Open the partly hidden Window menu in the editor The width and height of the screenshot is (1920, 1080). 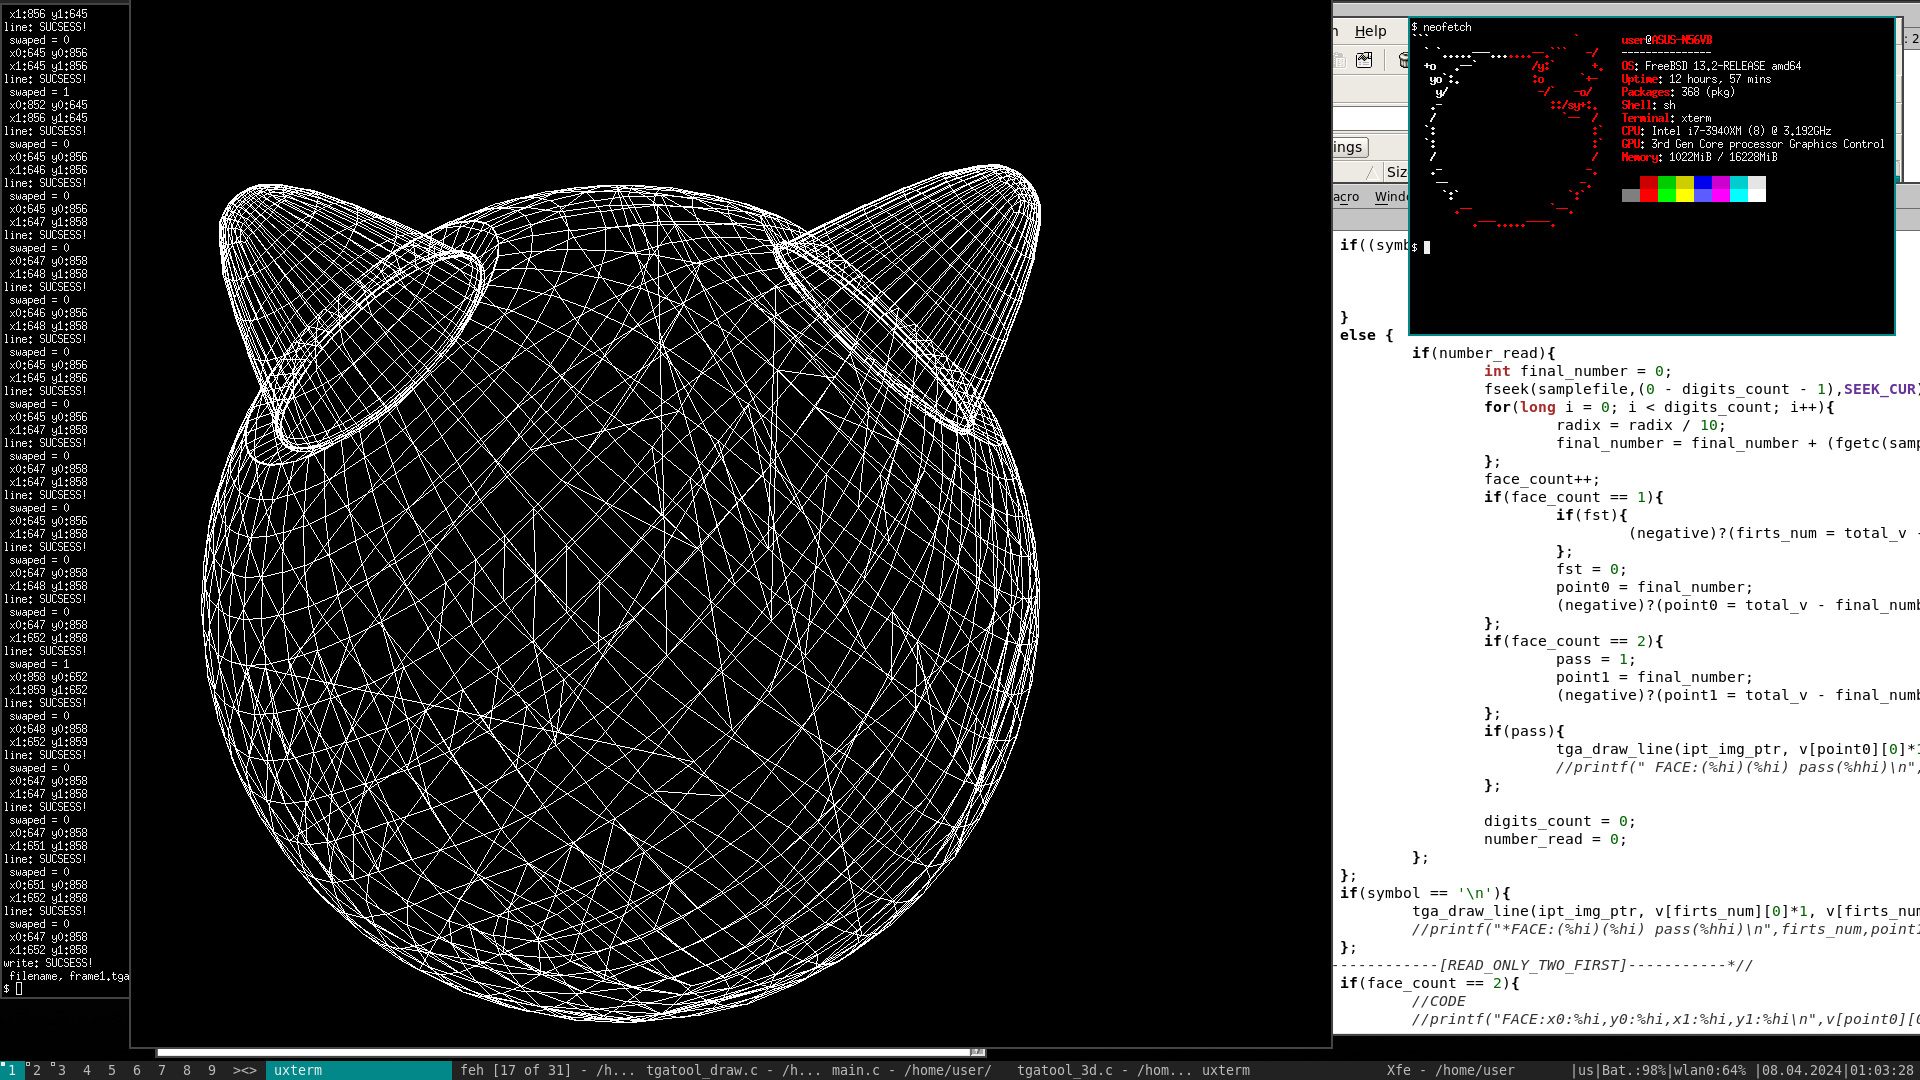coord(1391,197)
